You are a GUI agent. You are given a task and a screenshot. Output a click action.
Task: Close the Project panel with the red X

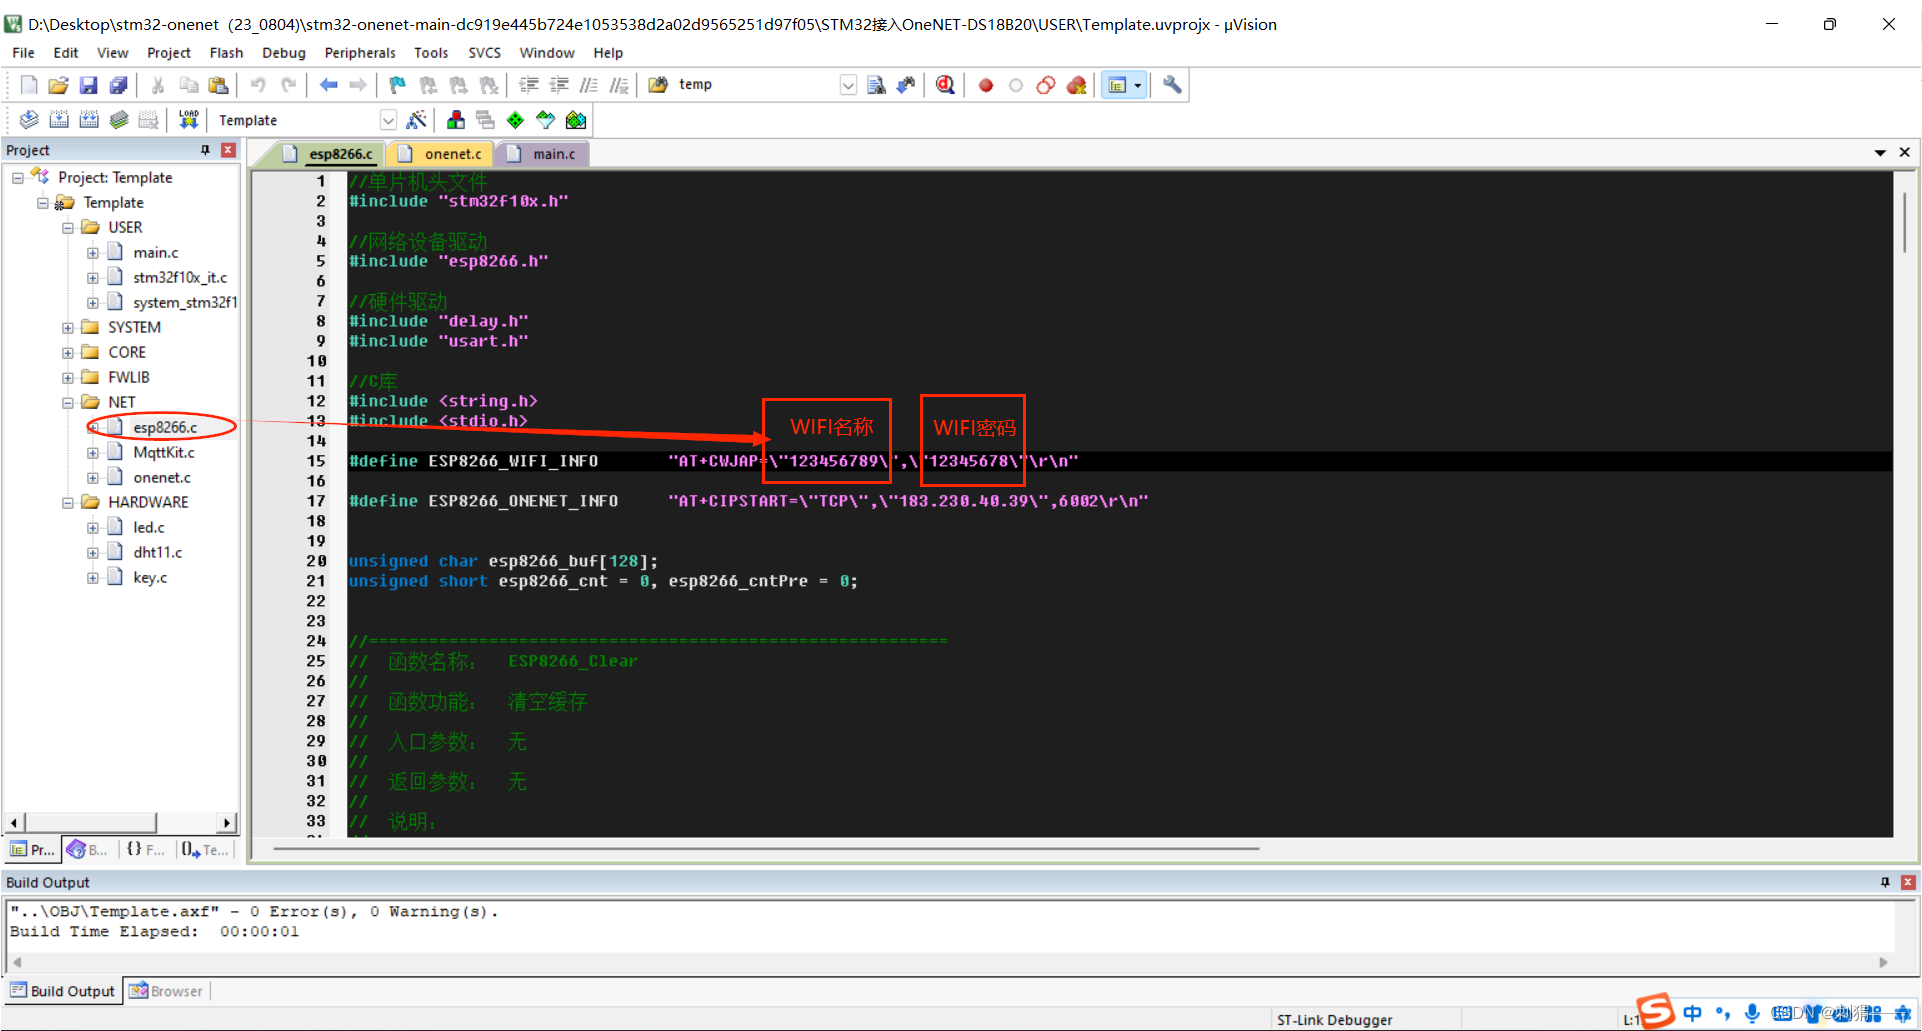click(228, 150)
